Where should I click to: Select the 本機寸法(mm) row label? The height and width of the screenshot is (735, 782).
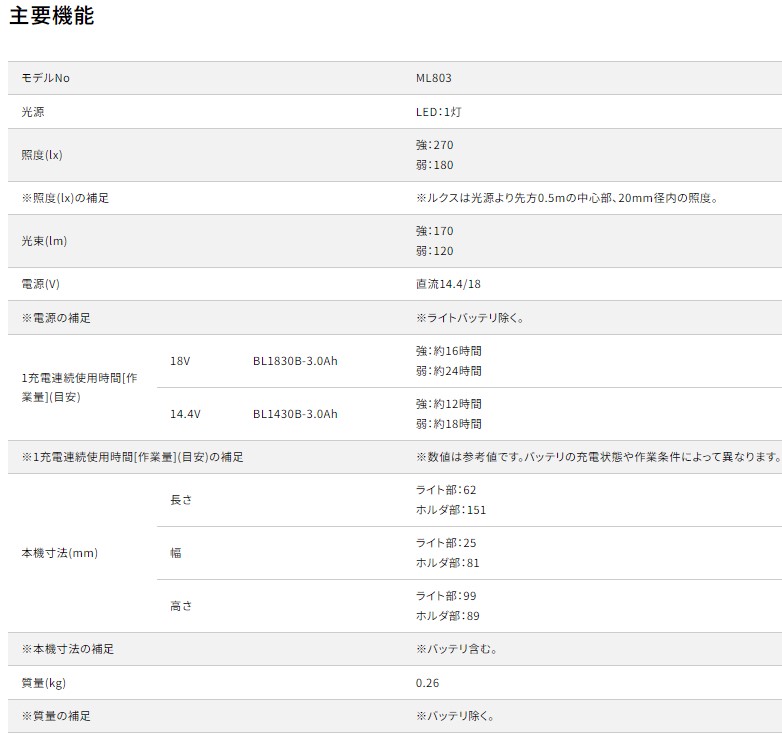(60, 553)
